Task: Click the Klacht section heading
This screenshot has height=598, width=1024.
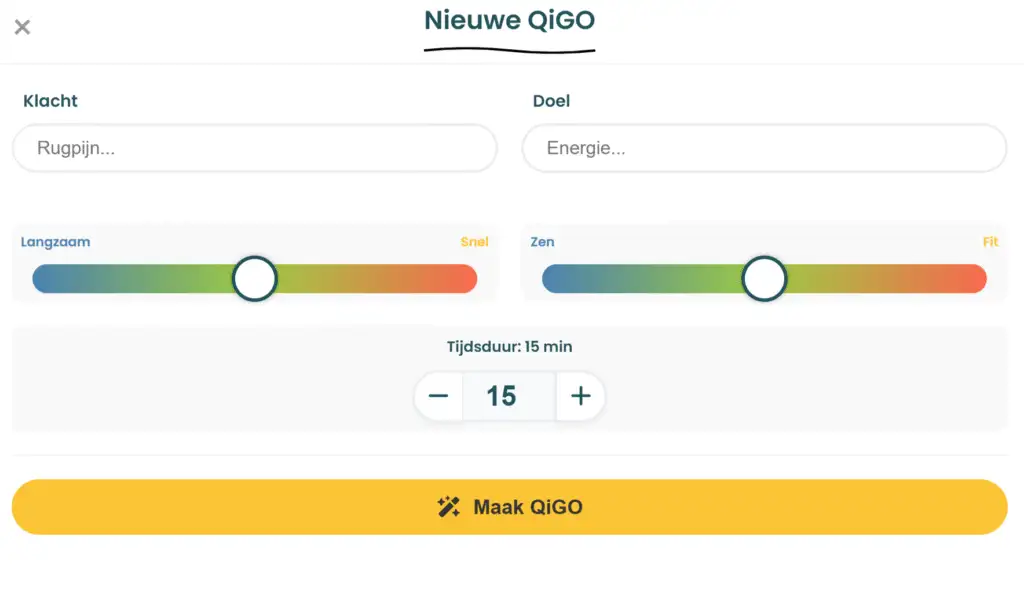Action: [x=49, y=101]
